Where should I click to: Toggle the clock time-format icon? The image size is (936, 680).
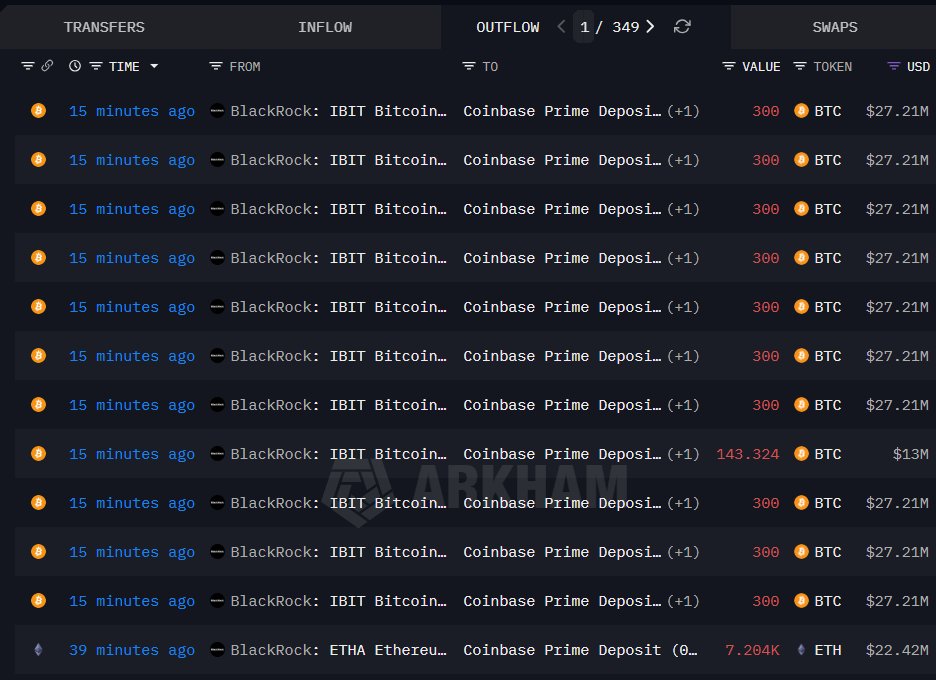pos(75,66)
